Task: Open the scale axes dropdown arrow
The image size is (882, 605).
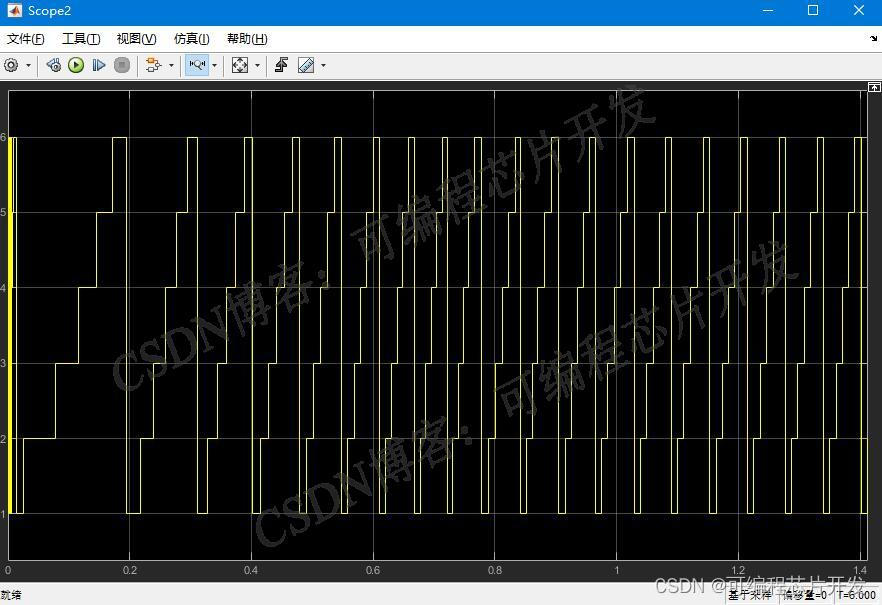Action: click(x=258, y=65)
